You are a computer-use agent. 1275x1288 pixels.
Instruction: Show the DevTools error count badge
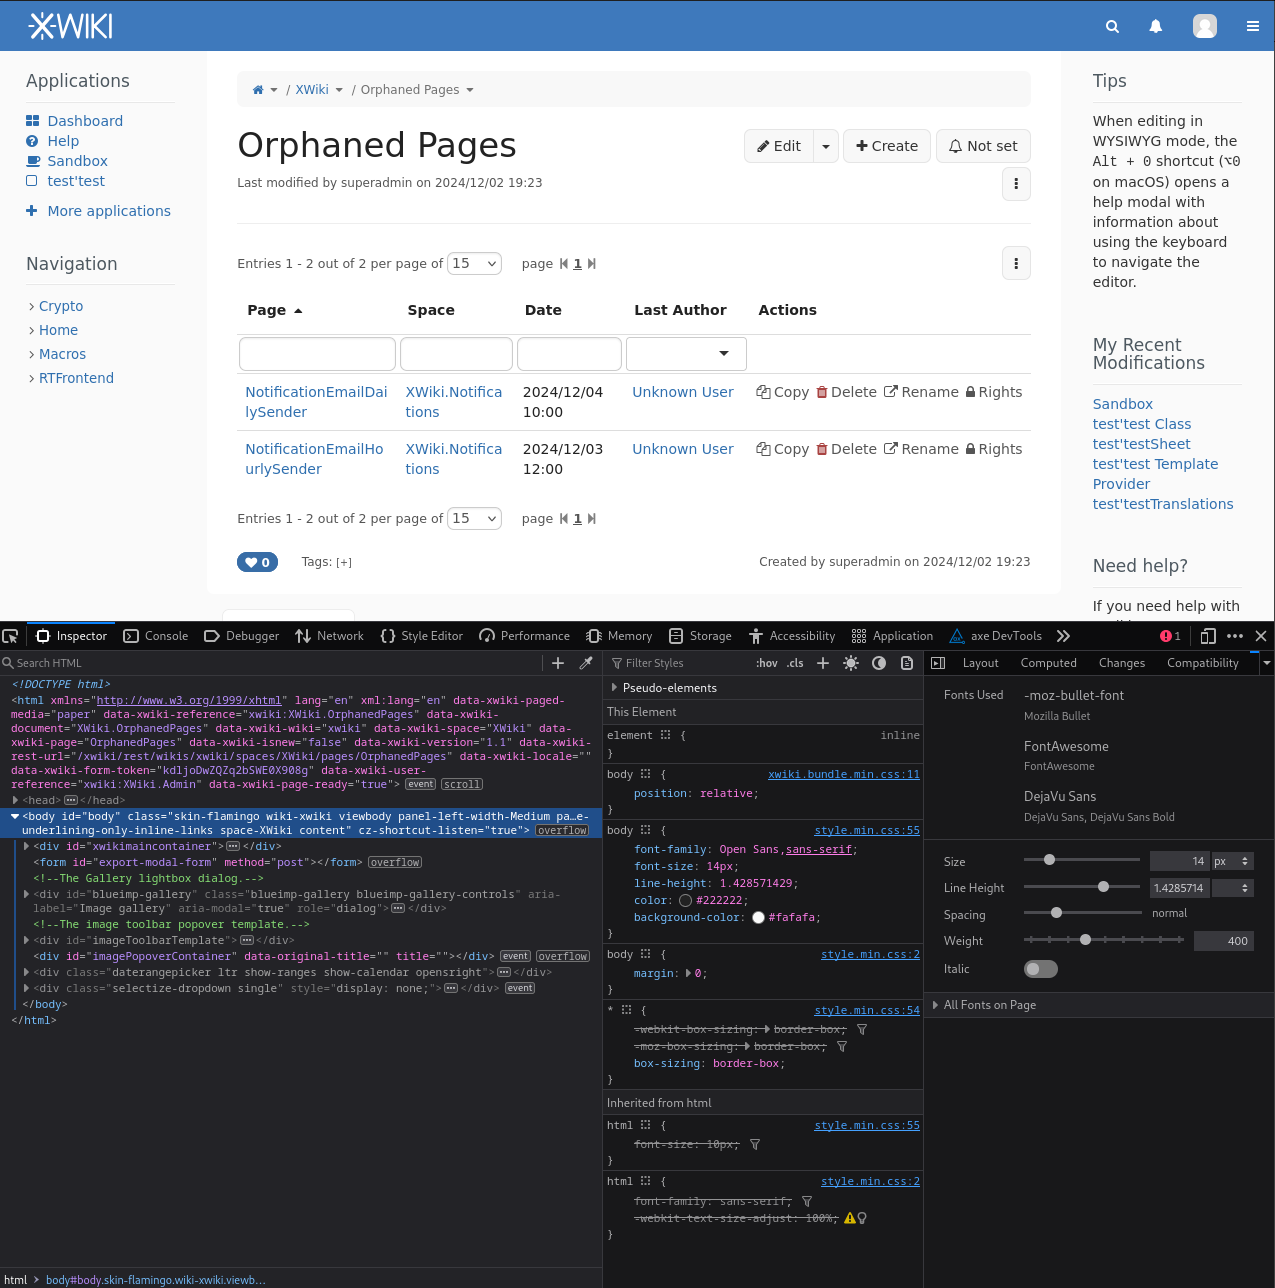[x=1170, y=636]
